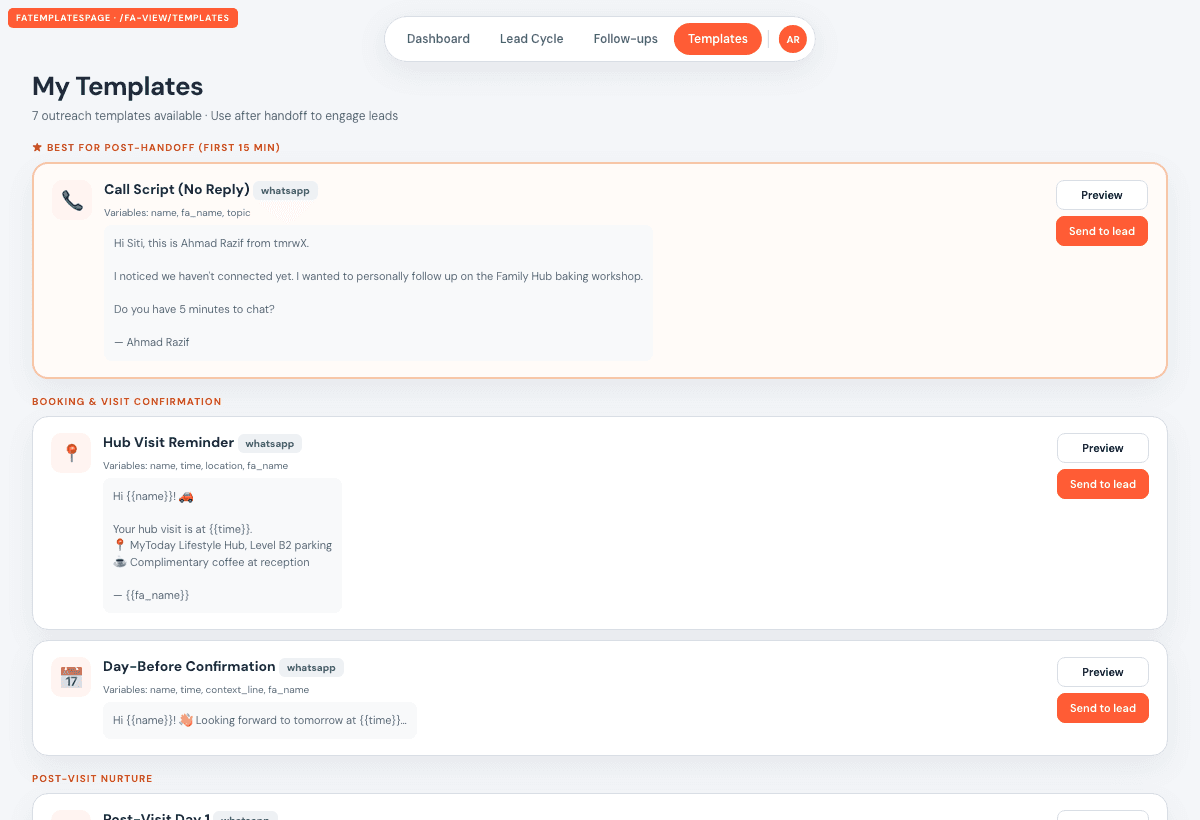1200x820 pixels.
Task: Click 'Looking forward to tomorrow' message preview
Action: (x=259, y=720)
